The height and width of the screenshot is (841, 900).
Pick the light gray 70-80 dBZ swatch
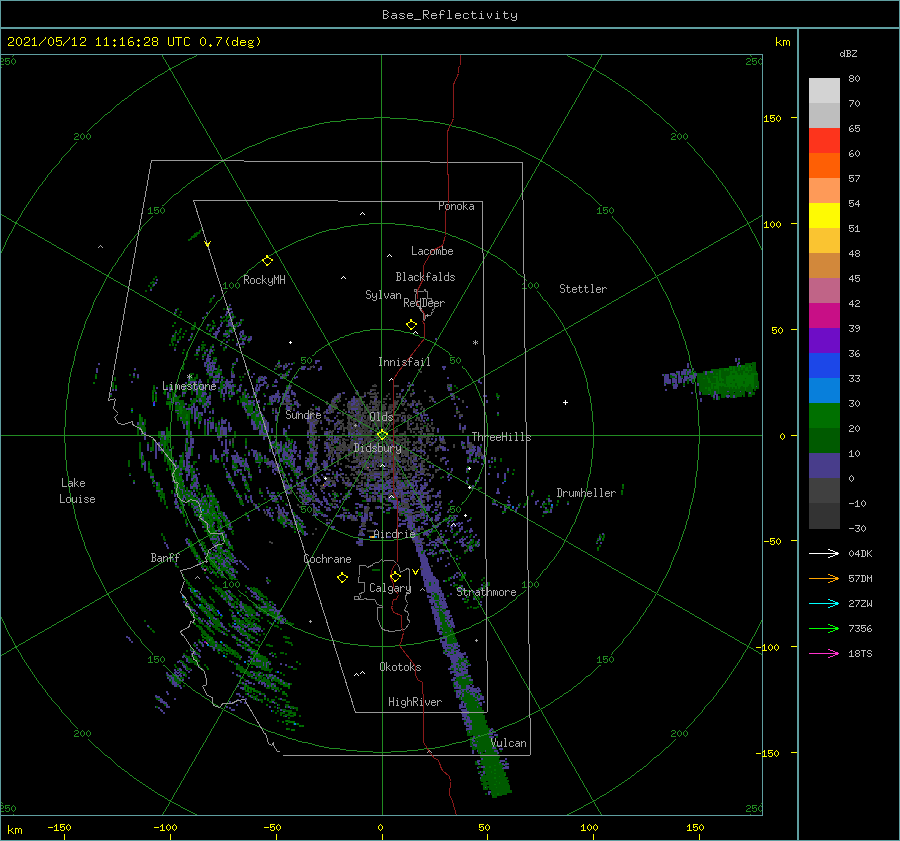coord(824,91)
